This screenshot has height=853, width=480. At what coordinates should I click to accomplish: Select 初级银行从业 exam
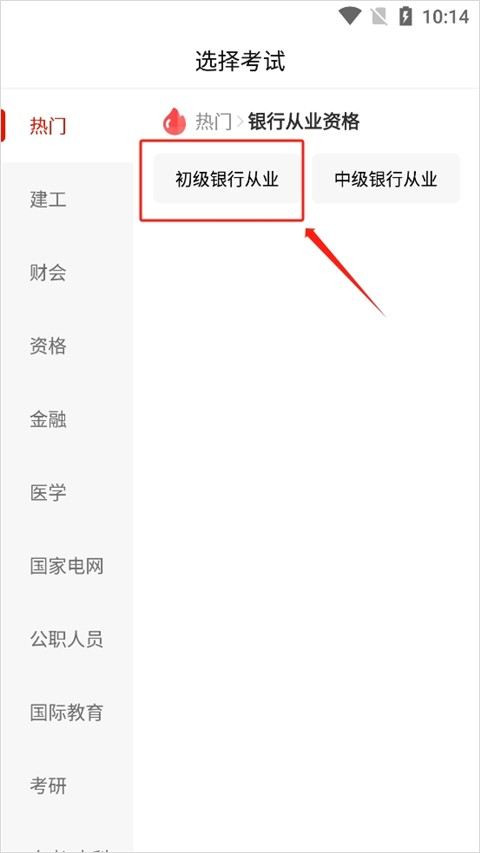[227, 179]
